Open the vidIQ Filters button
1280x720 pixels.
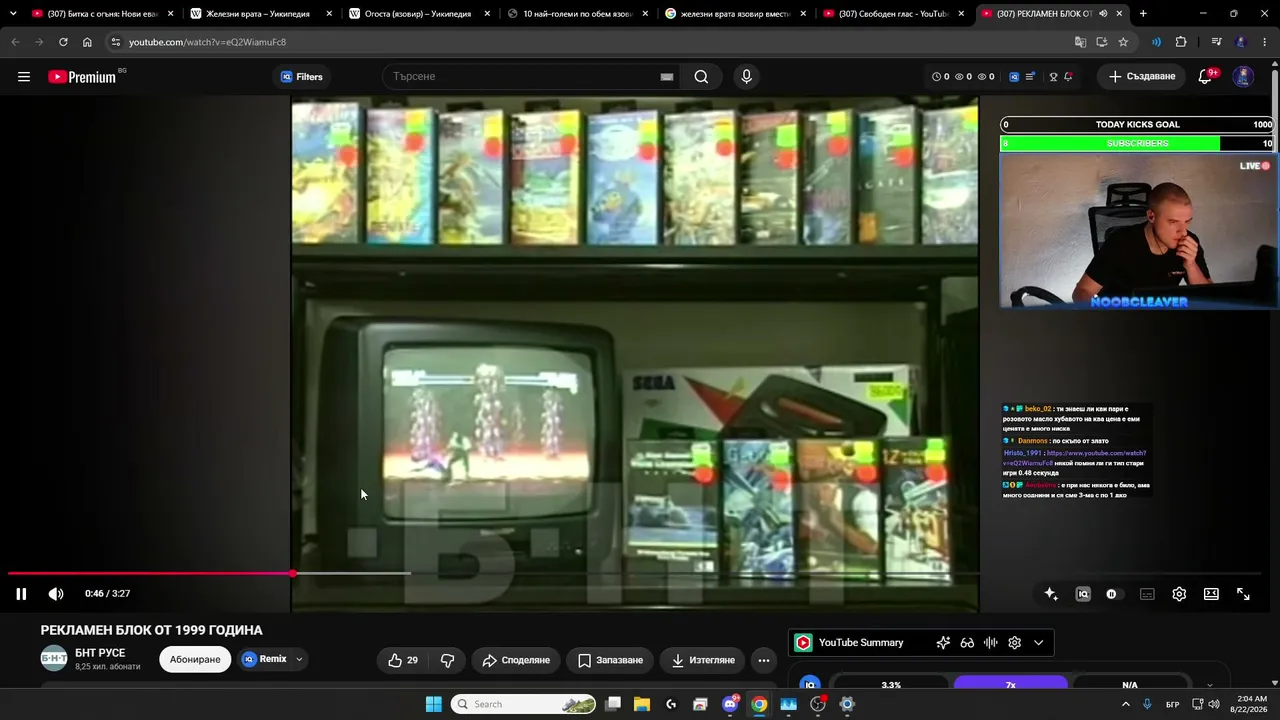(302, 77)
